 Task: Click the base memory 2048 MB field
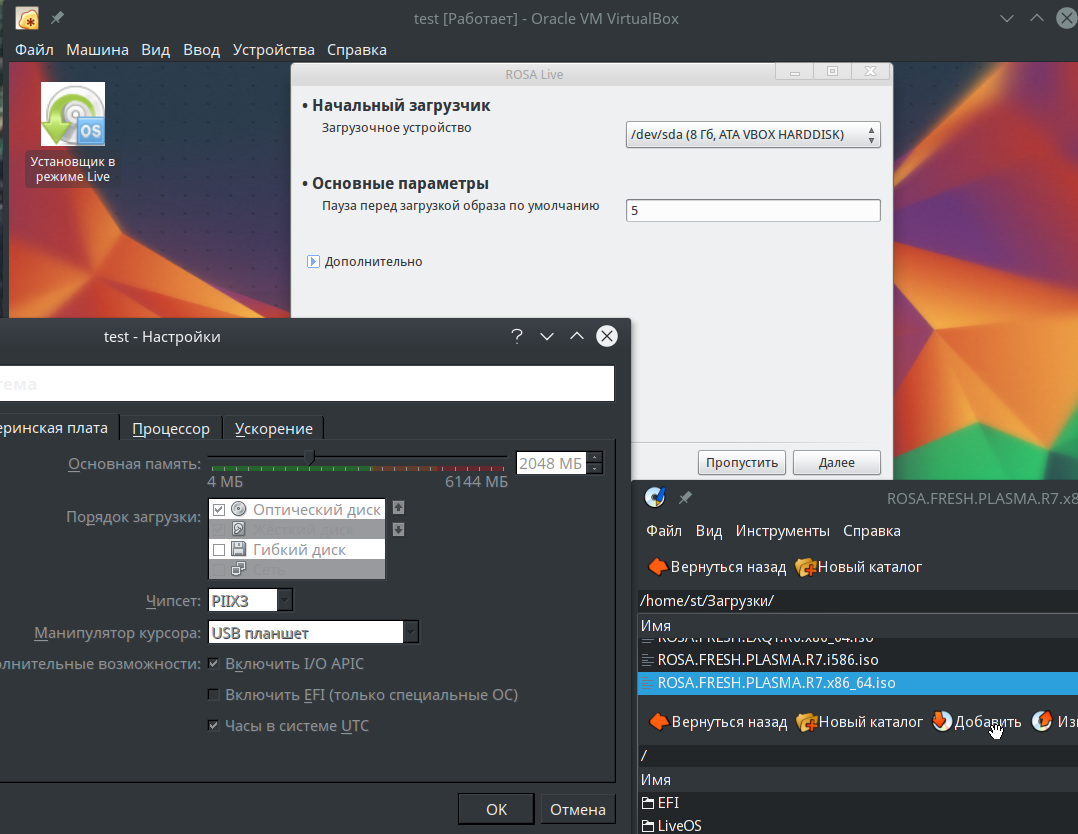pyautogui.click(x=551, y=463)
